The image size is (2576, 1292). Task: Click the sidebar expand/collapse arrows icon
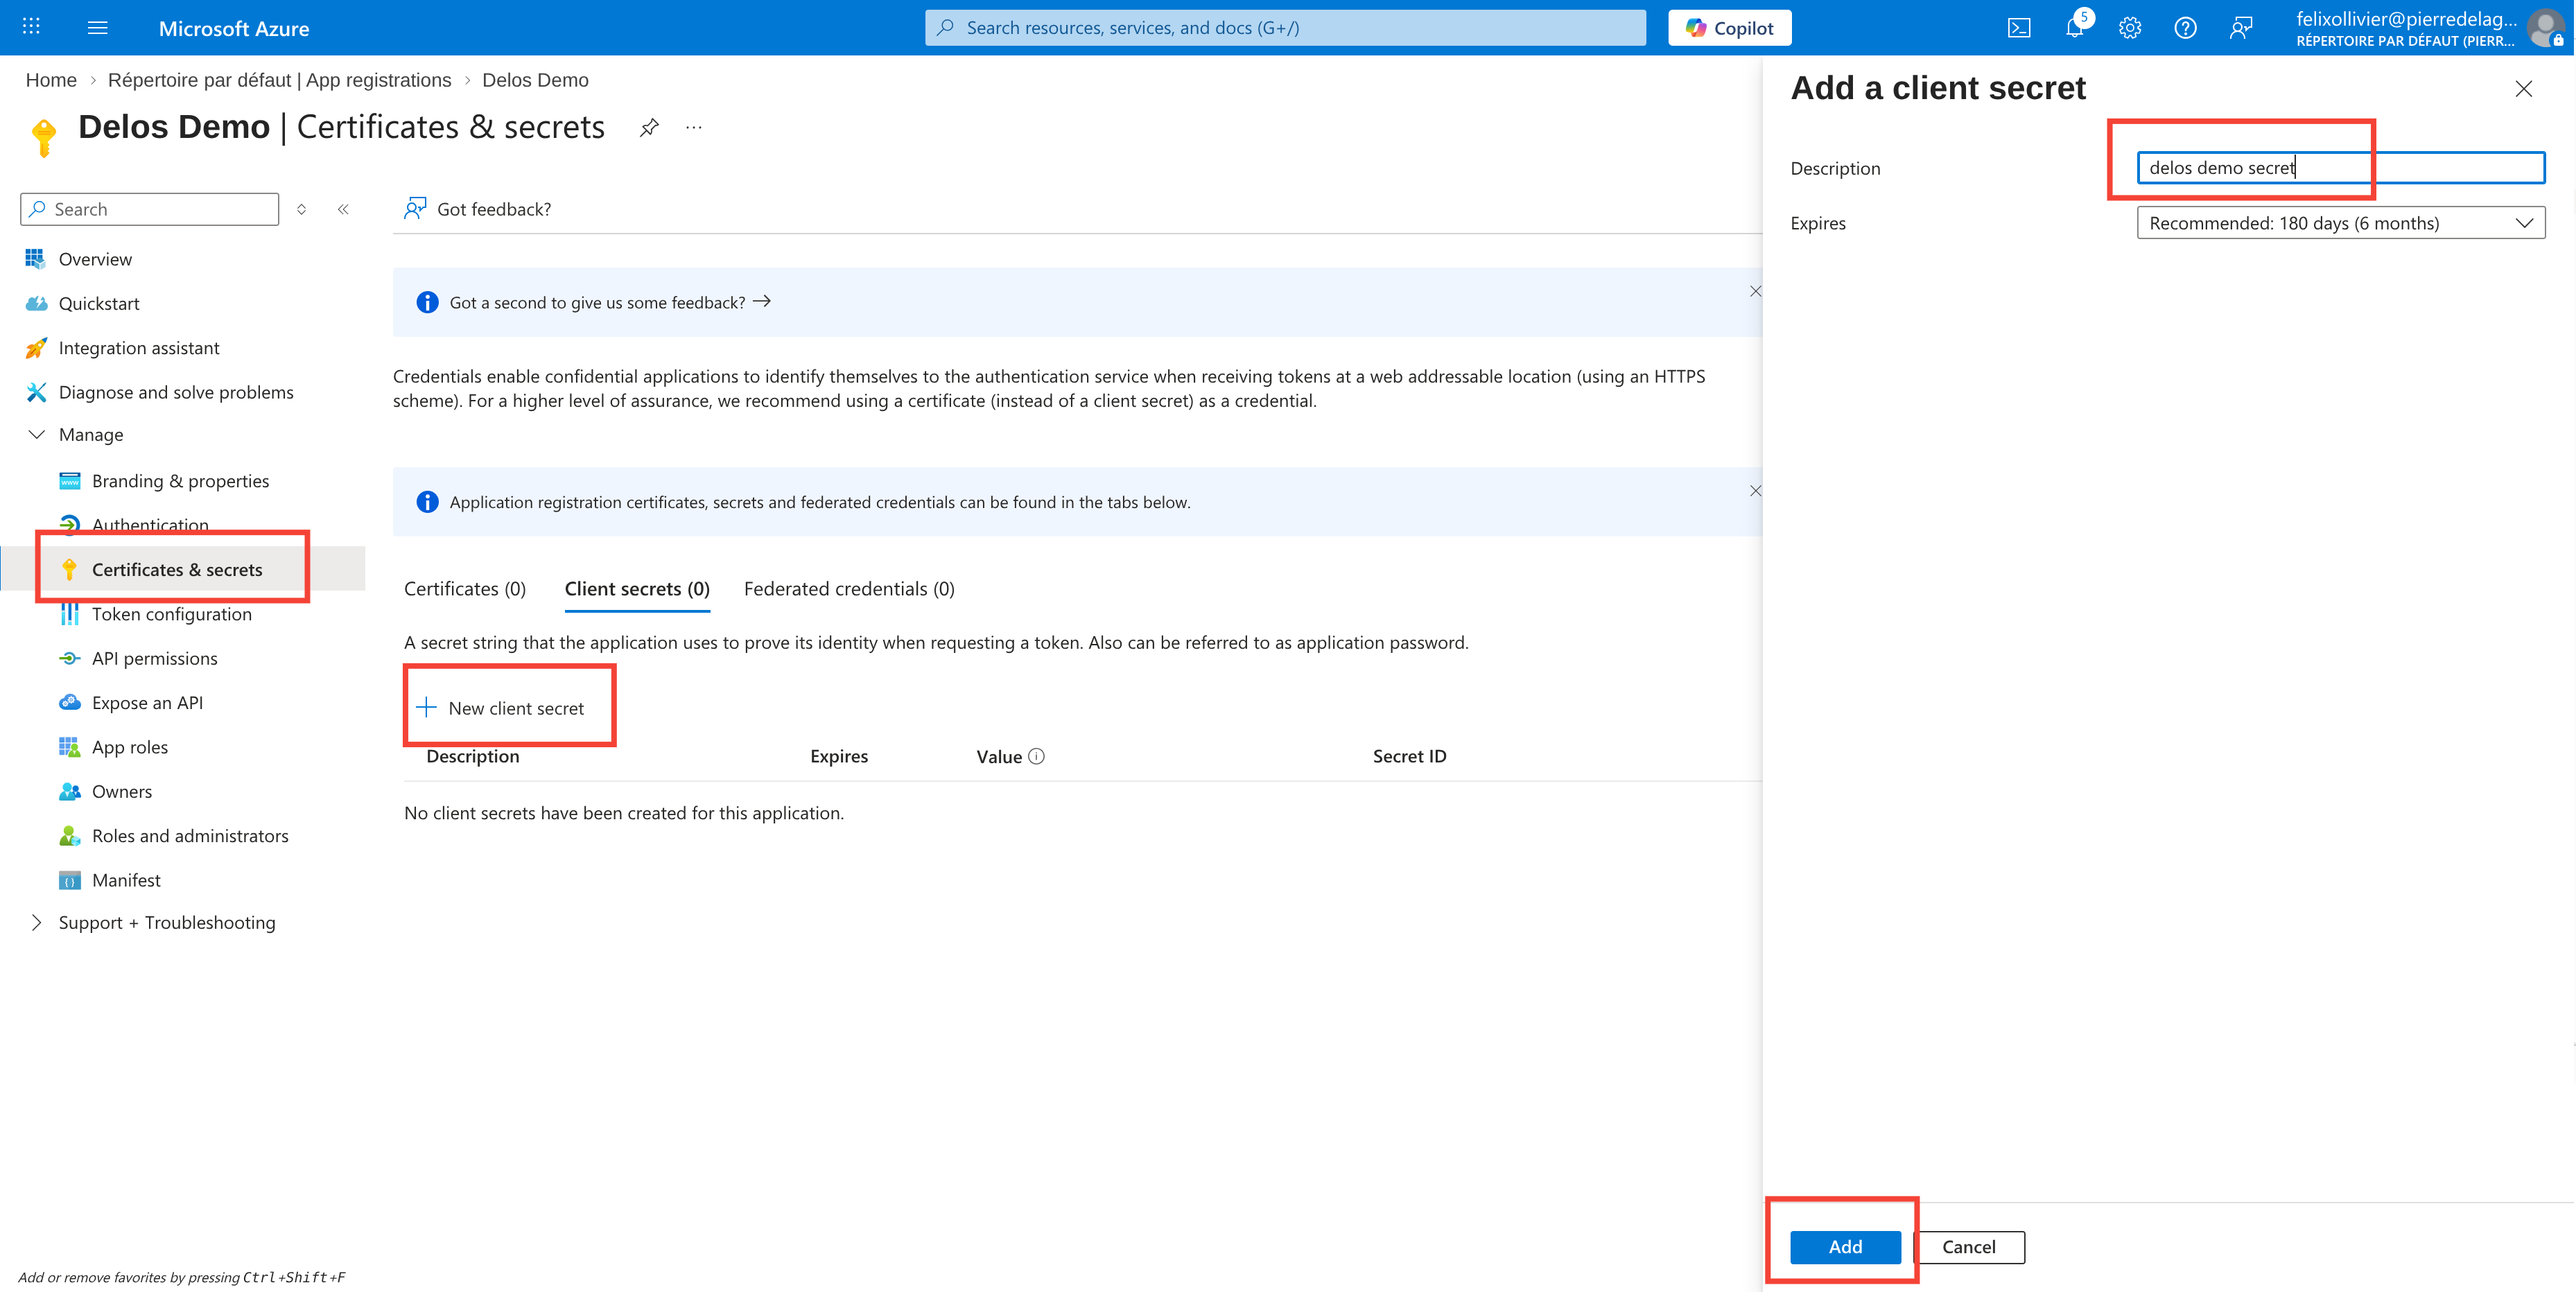pos(301,209)
